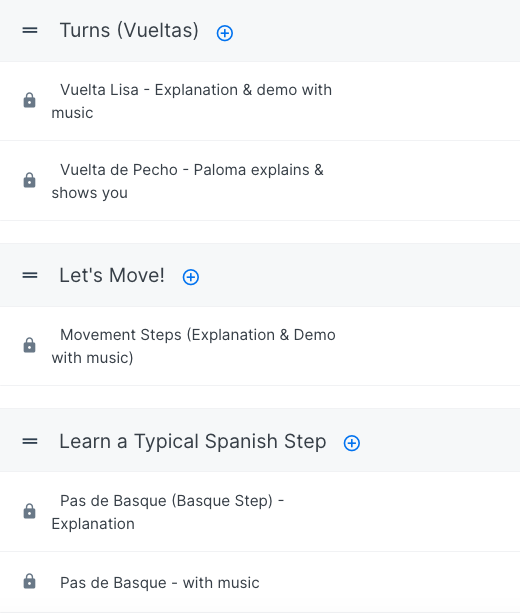Click plus icon next to Learn a Typical Spanish Step
This screenshot has height=613, width=520.
coord(351,443)
